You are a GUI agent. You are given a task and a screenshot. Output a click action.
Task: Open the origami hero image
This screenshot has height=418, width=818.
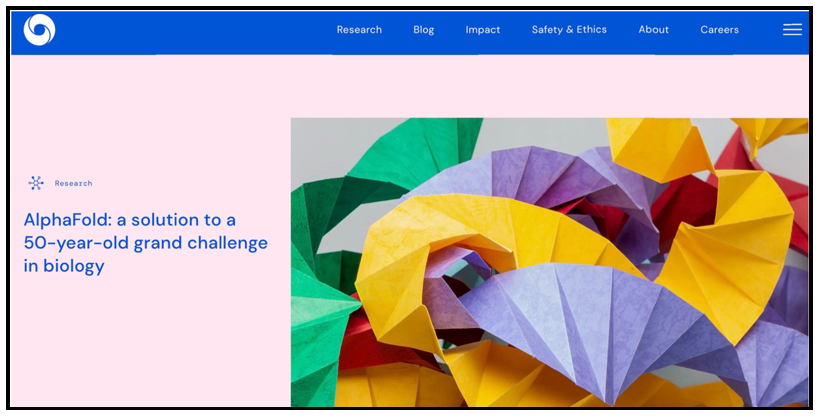(x=549, y=262)
